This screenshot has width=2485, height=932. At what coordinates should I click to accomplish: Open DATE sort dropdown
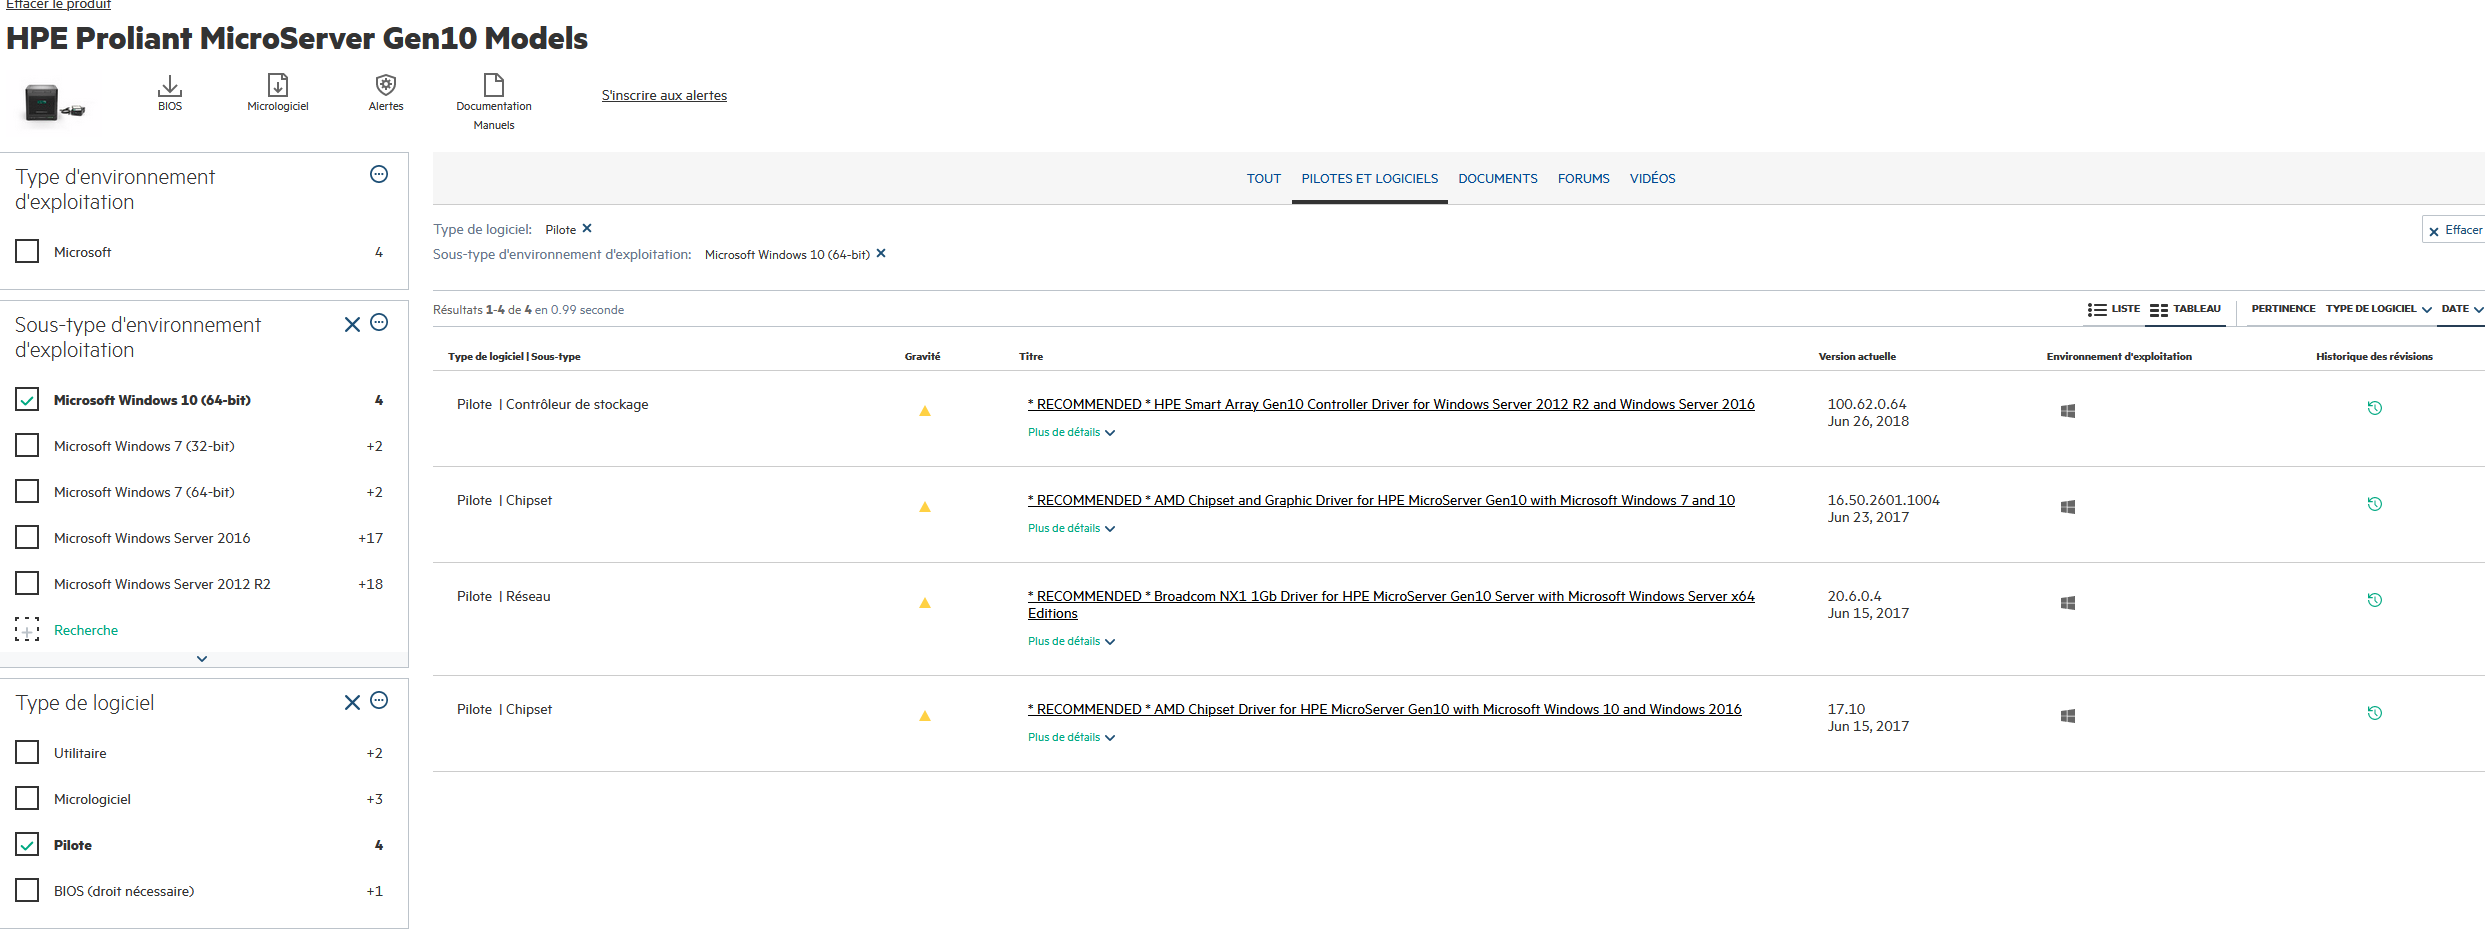pyautogui.click(x=2461, y=309)
